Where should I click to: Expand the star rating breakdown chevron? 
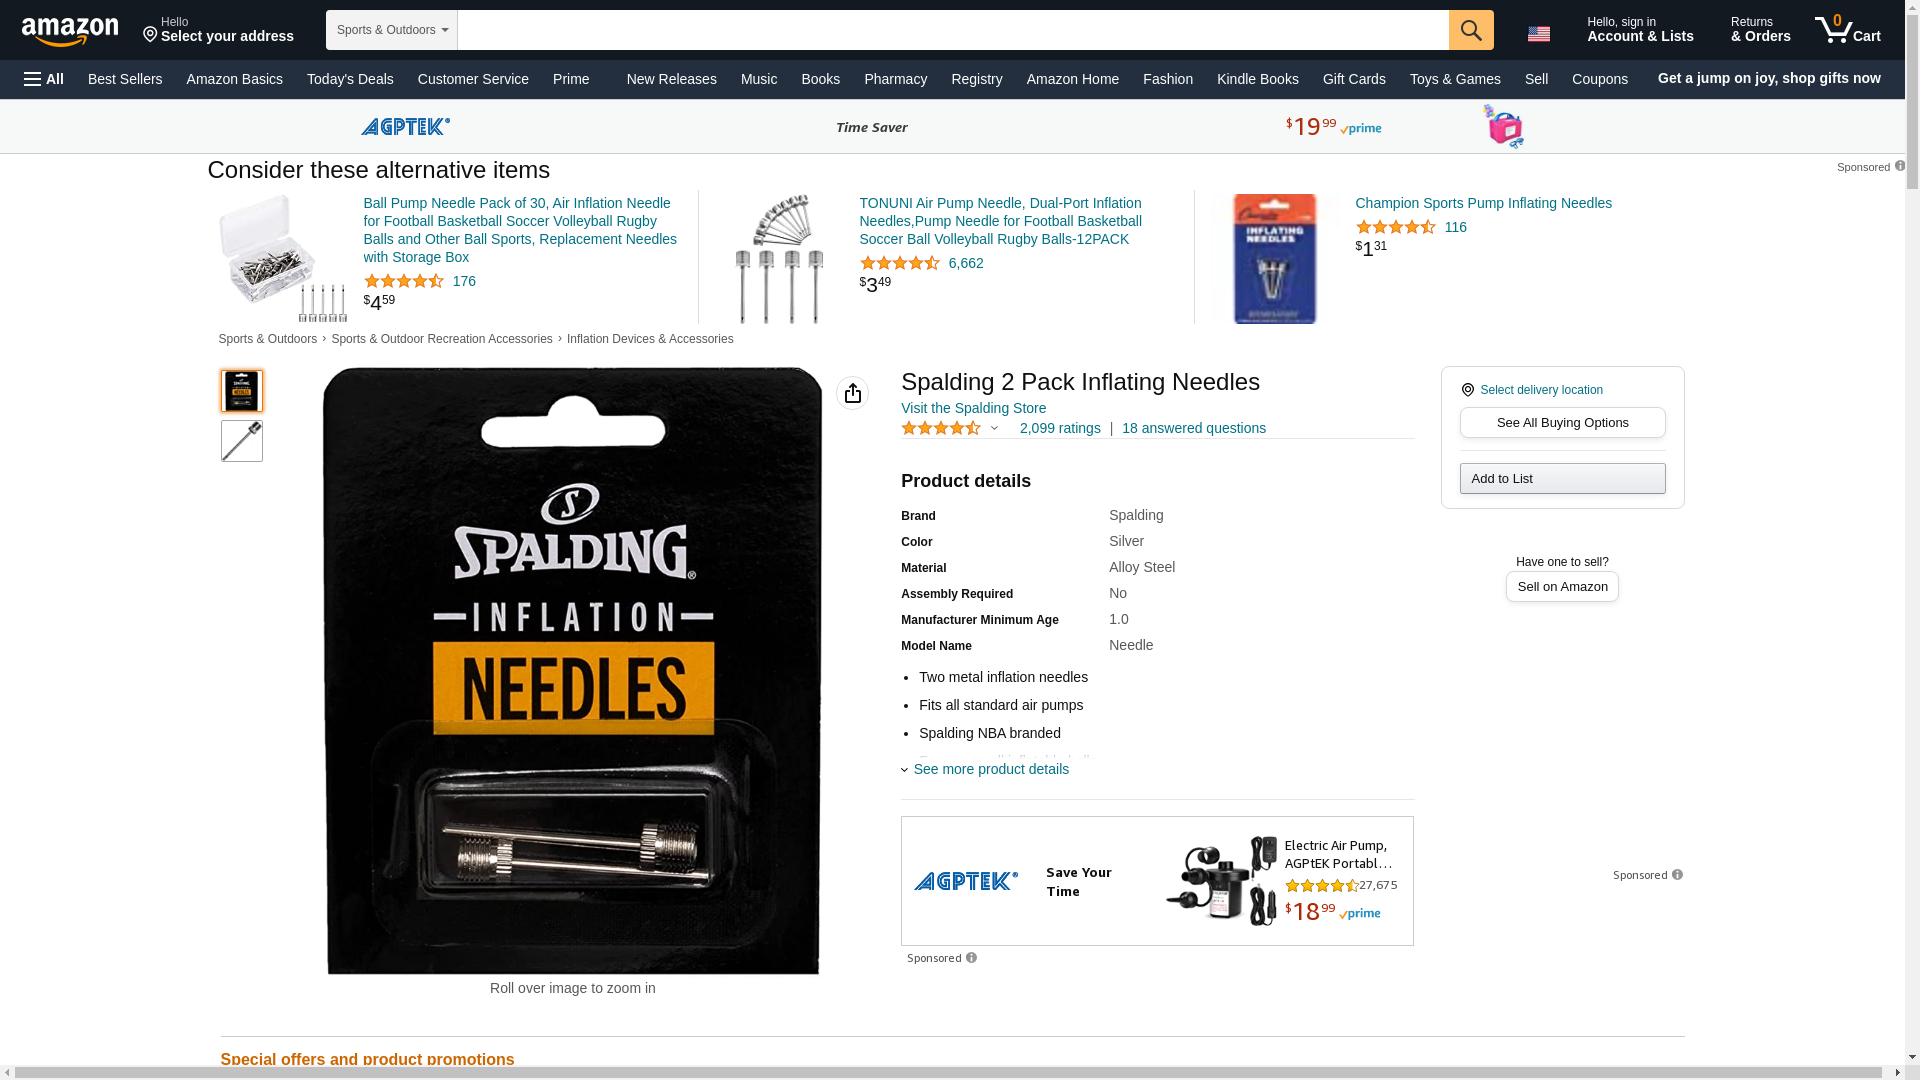click(994, 428)
